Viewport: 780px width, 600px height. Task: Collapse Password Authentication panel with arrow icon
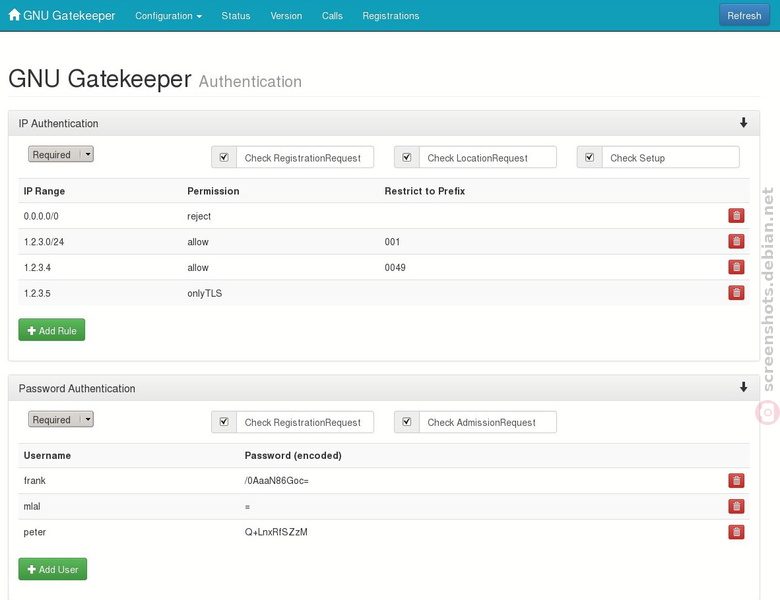[x=743, y=387]
